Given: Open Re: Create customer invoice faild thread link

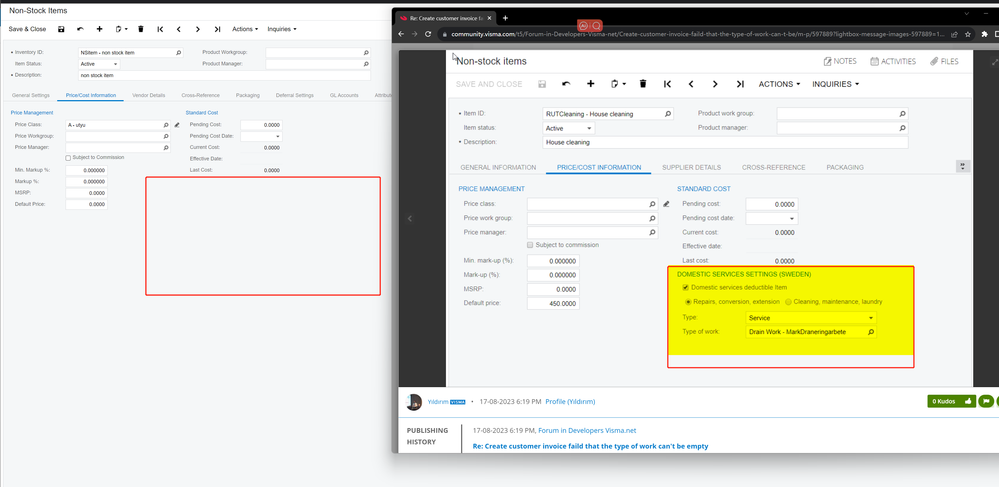Looking at the screenshot, I should 590,446.
